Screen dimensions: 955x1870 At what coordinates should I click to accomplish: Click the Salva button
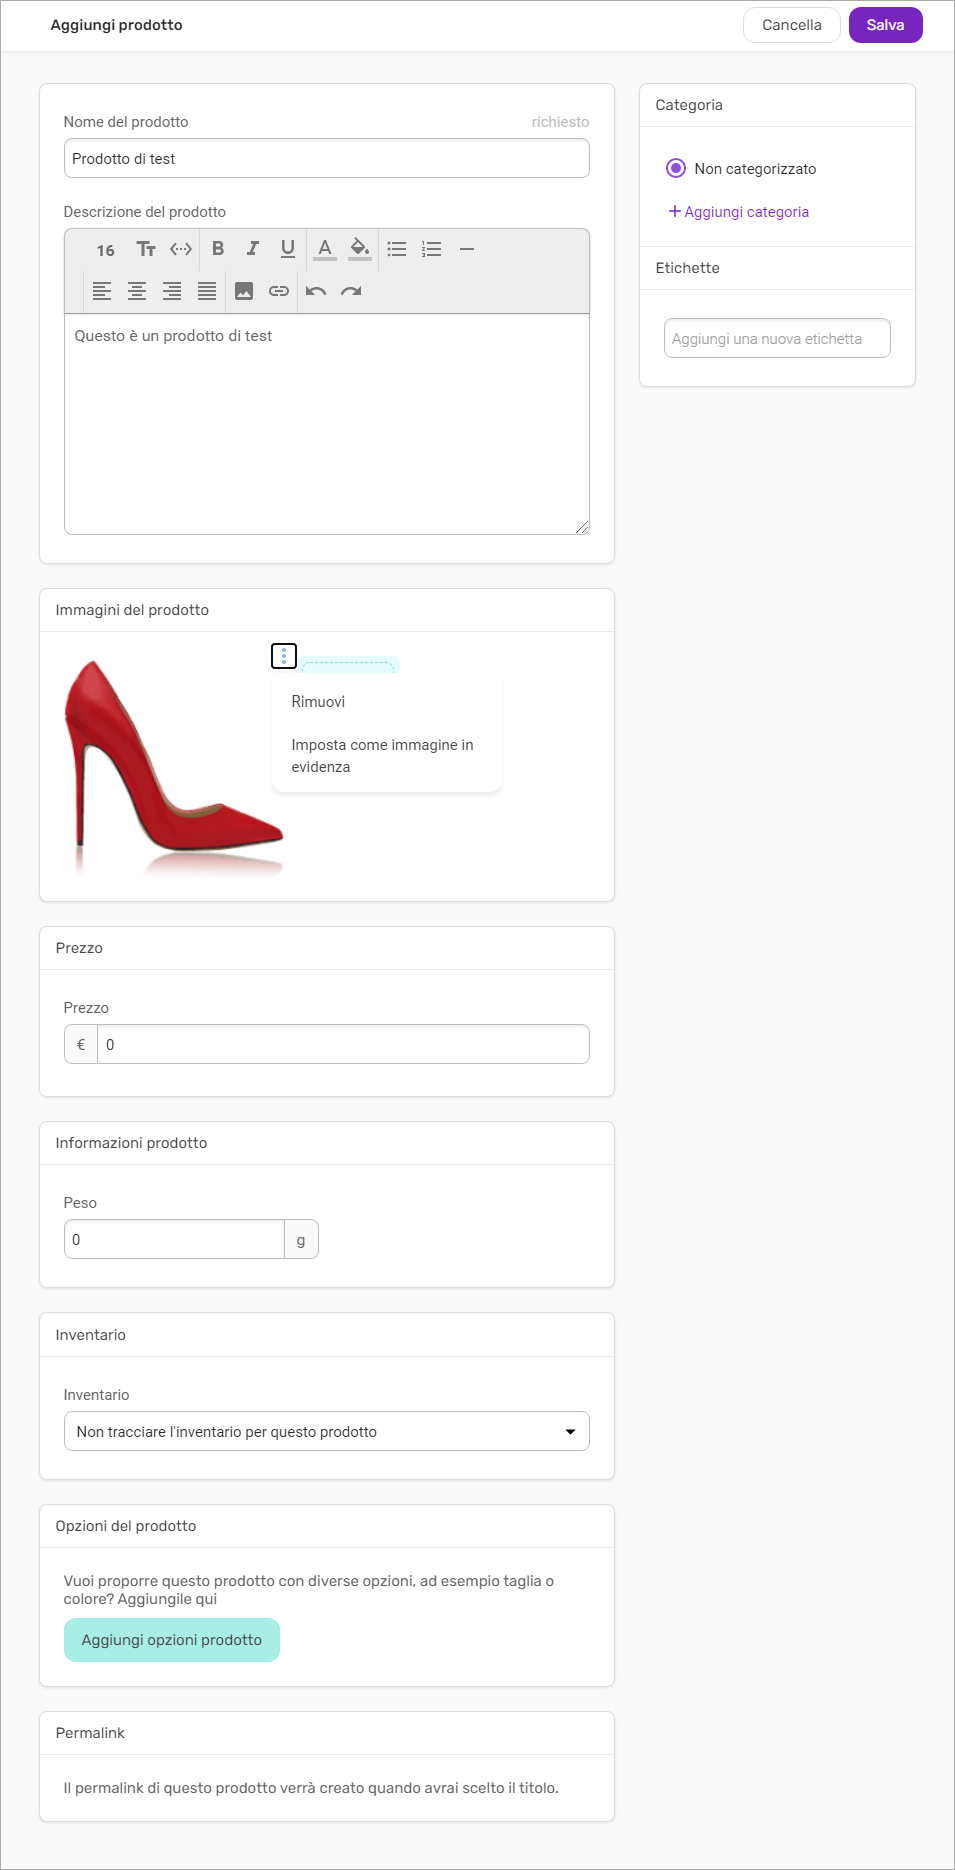click(x=886, y=25)
